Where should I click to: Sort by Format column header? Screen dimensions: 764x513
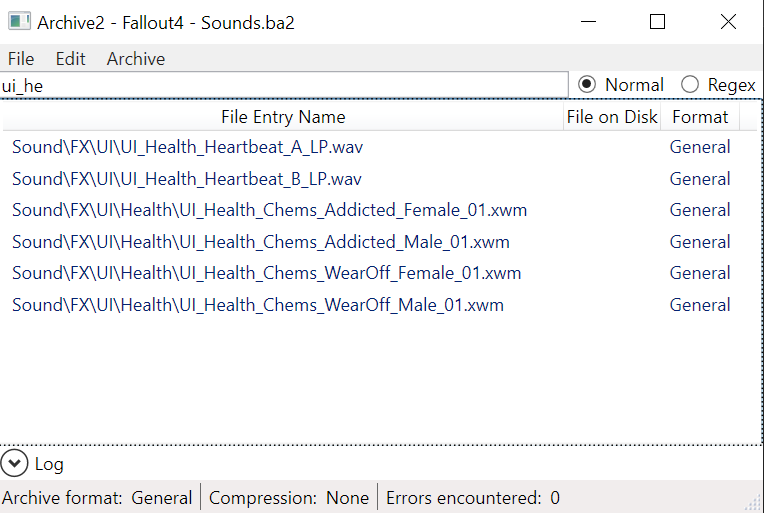click(700, 117)
